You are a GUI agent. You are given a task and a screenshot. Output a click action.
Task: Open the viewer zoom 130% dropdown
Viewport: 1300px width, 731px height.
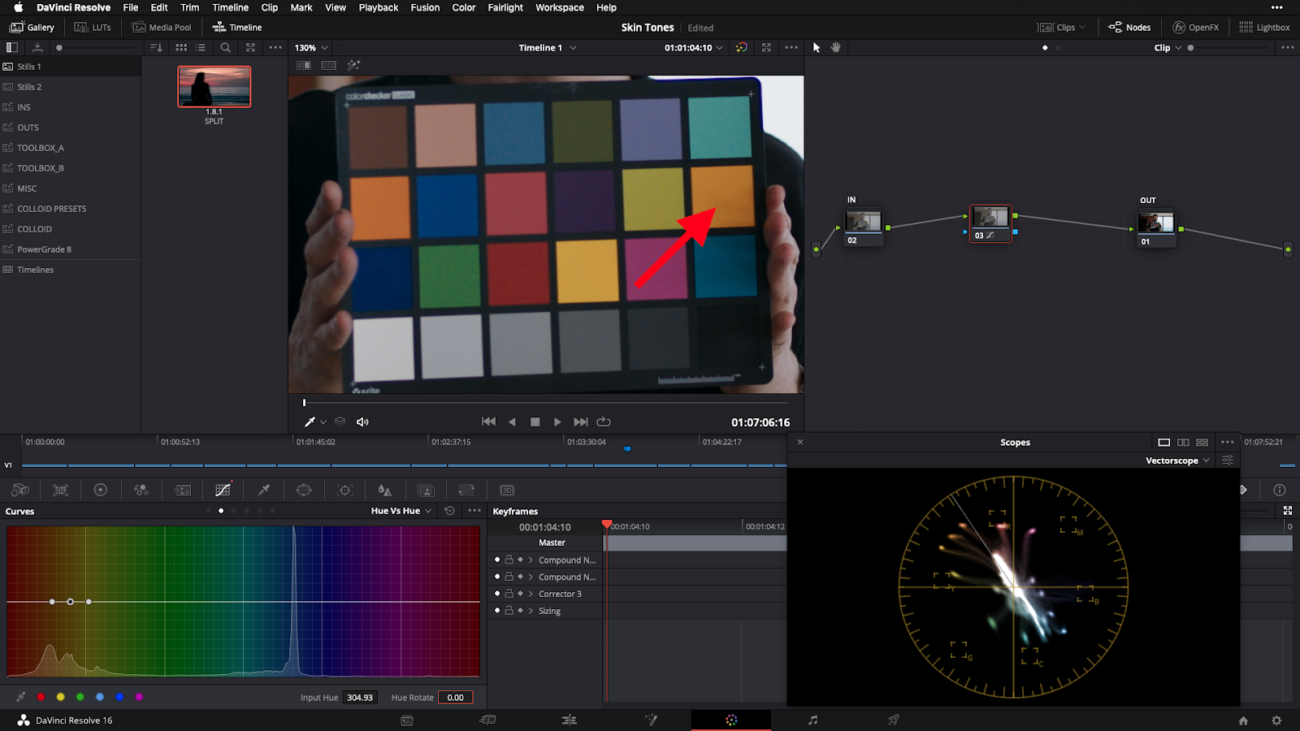click(x=311, y=47)
